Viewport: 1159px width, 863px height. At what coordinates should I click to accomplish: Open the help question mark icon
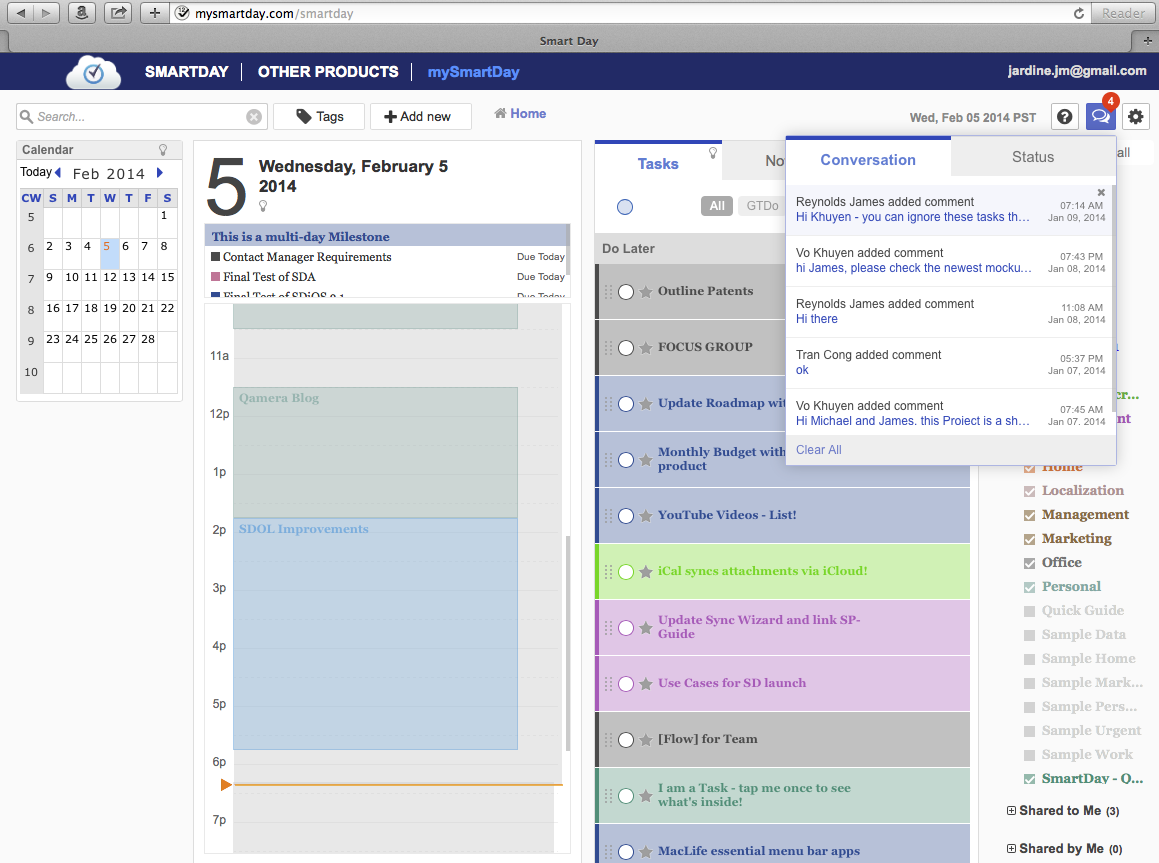(1064, 117)
